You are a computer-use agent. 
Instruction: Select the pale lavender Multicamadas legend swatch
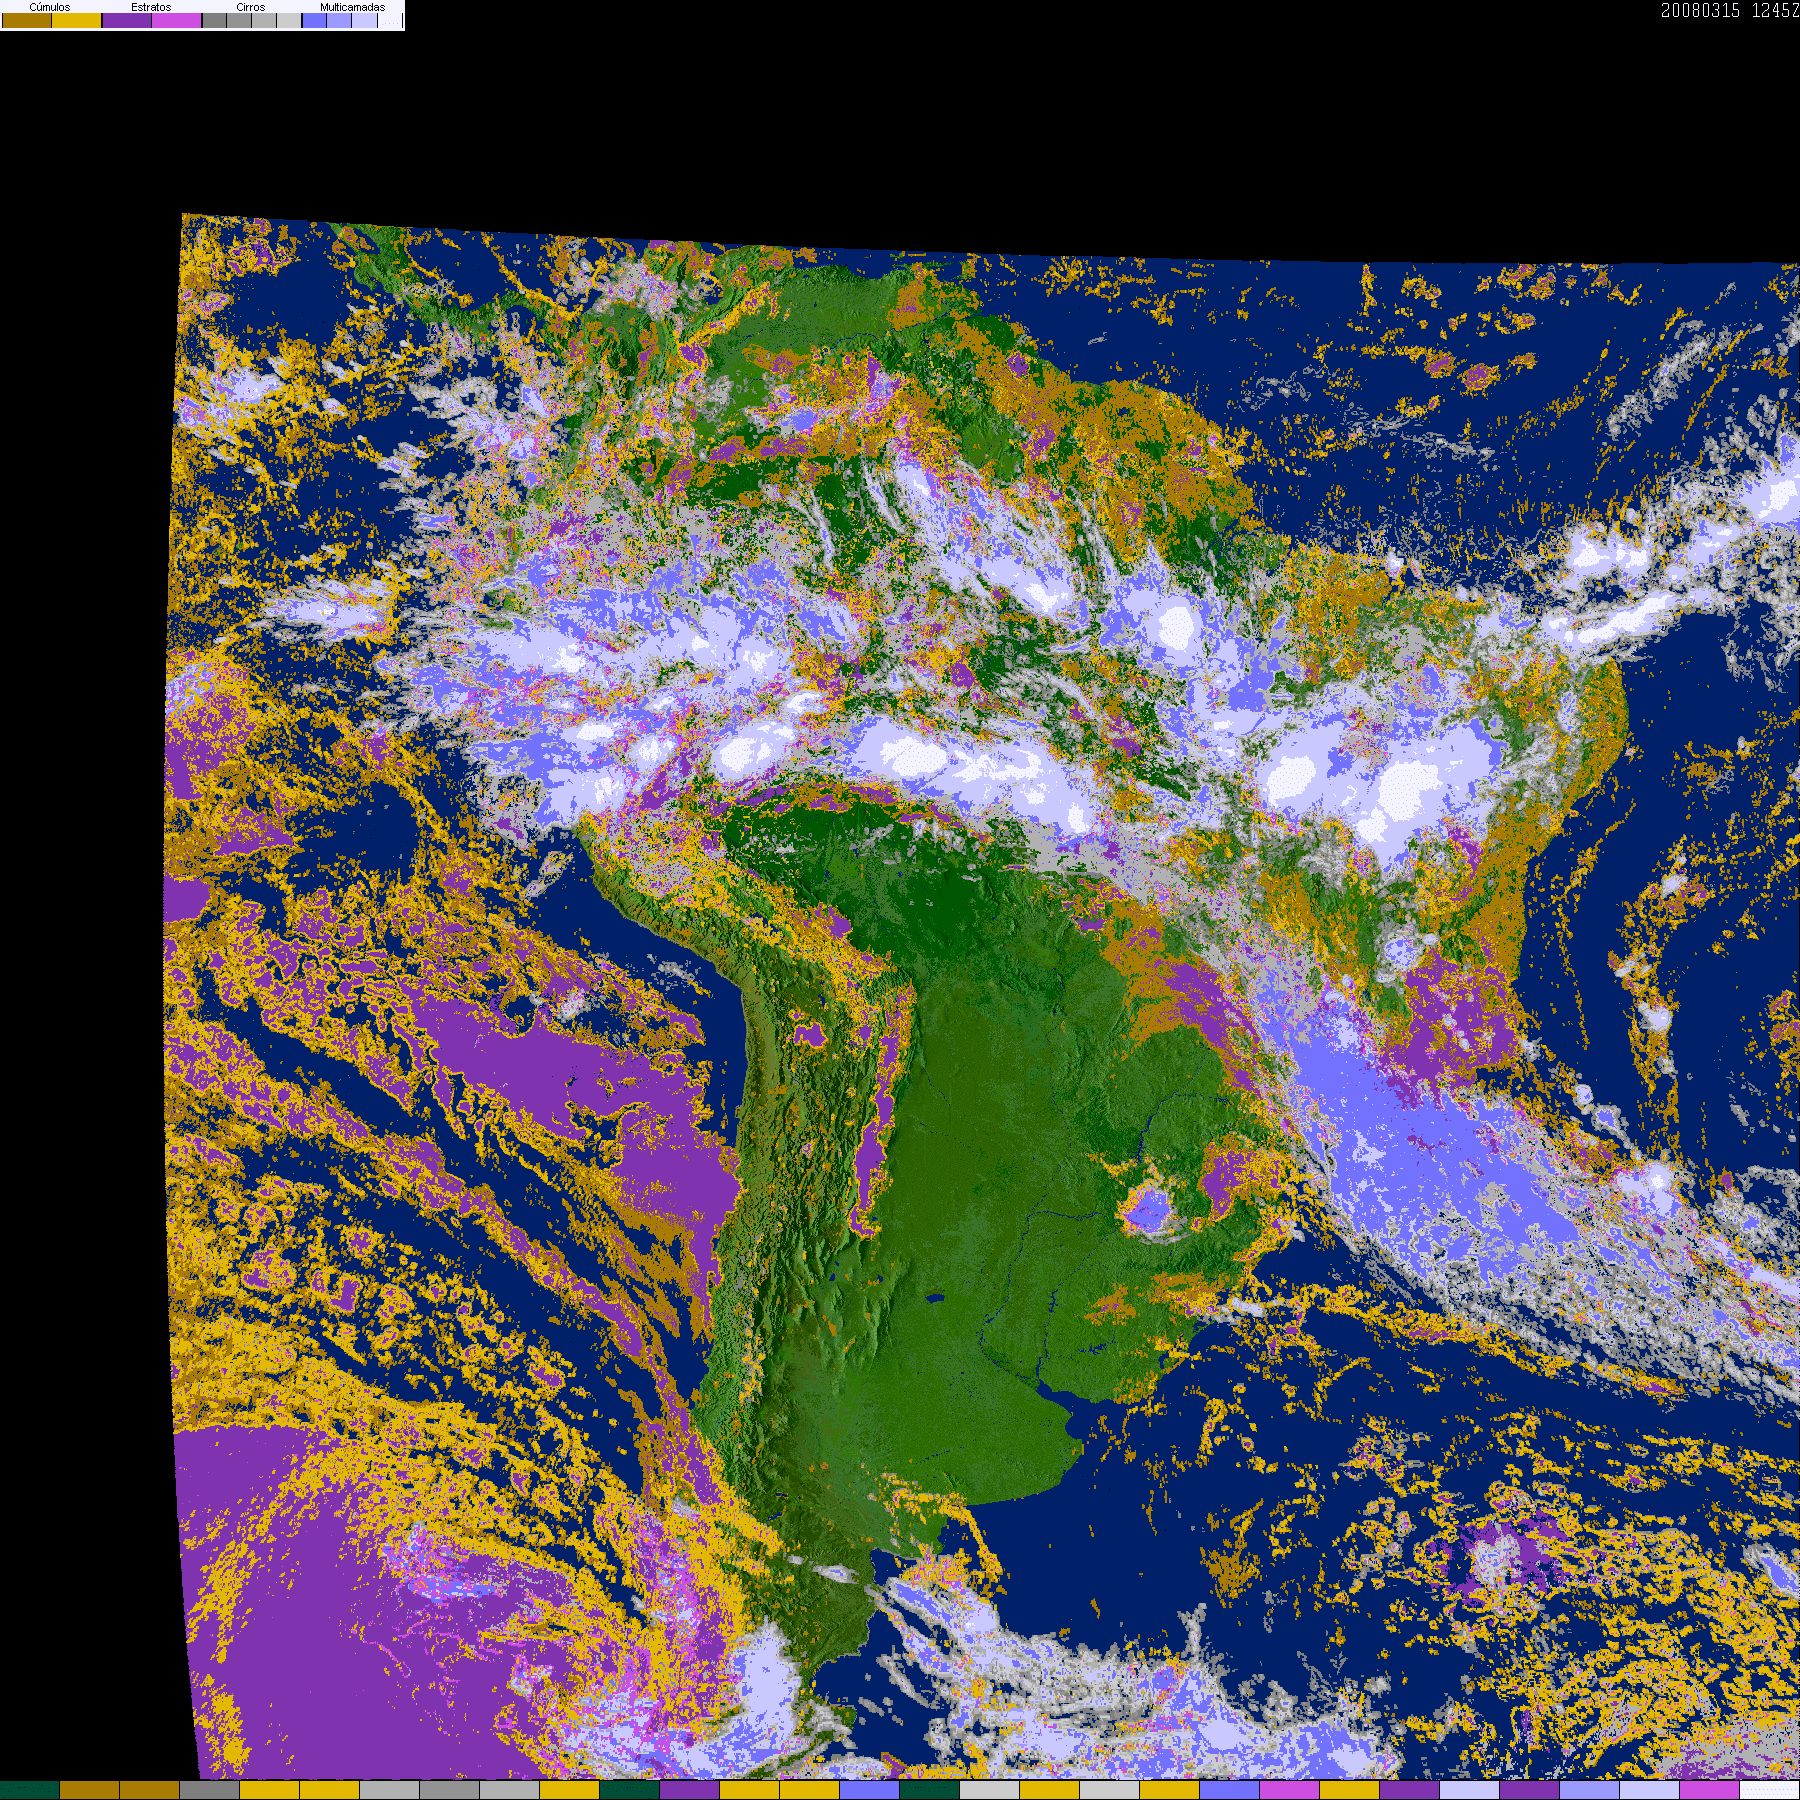364,20
